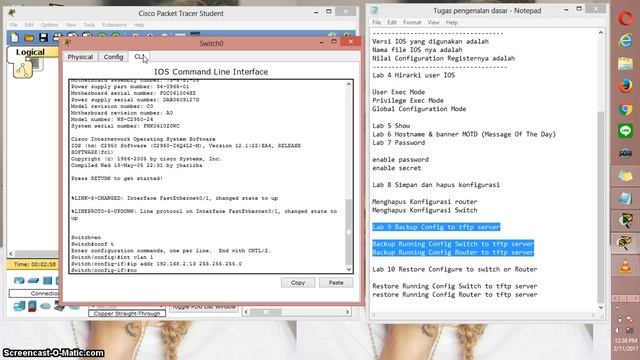
Task: Open Packet Tracer Extensions menu
Action: (114, 25)
